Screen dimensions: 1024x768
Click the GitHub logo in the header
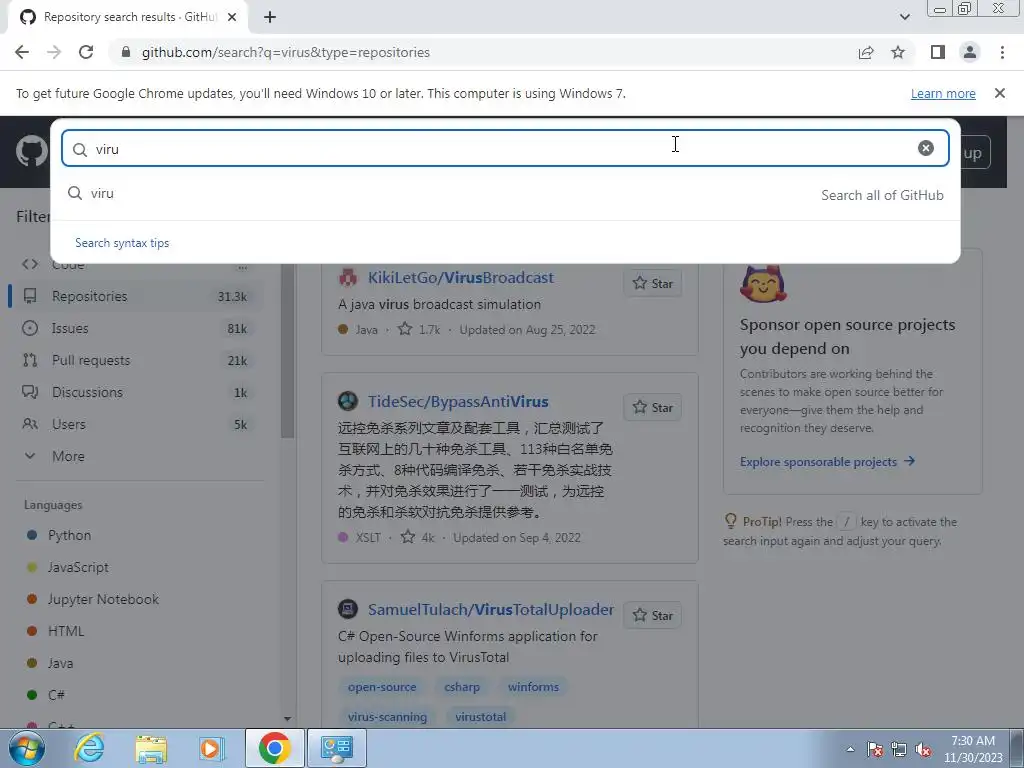coord(31,152)
